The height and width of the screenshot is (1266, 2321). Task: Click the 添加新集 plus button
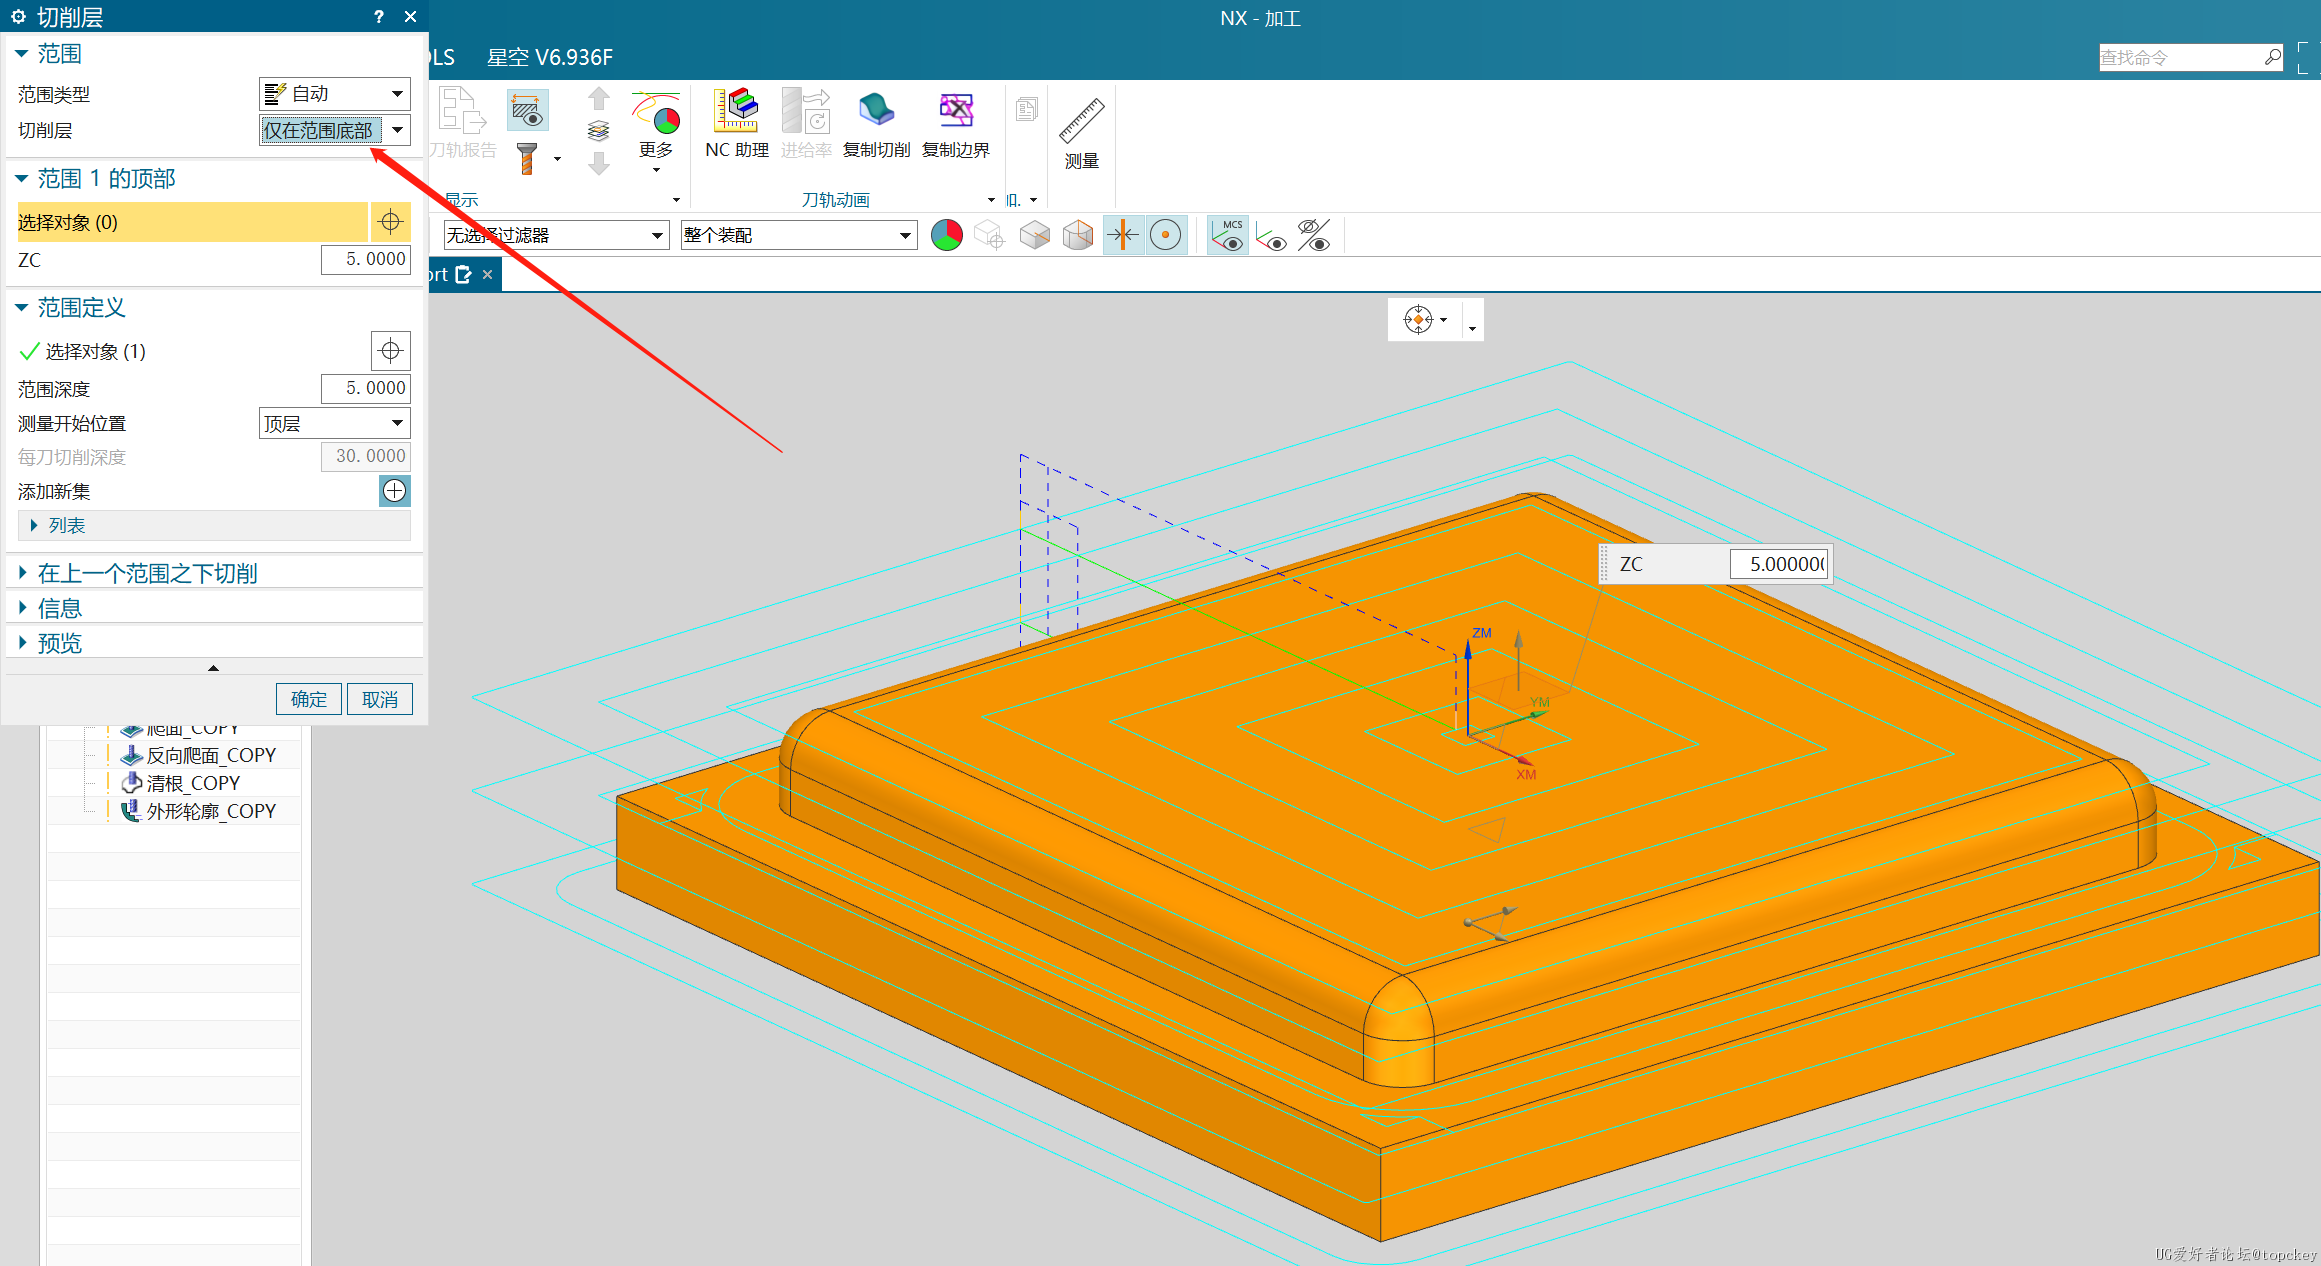click(395, 491)
